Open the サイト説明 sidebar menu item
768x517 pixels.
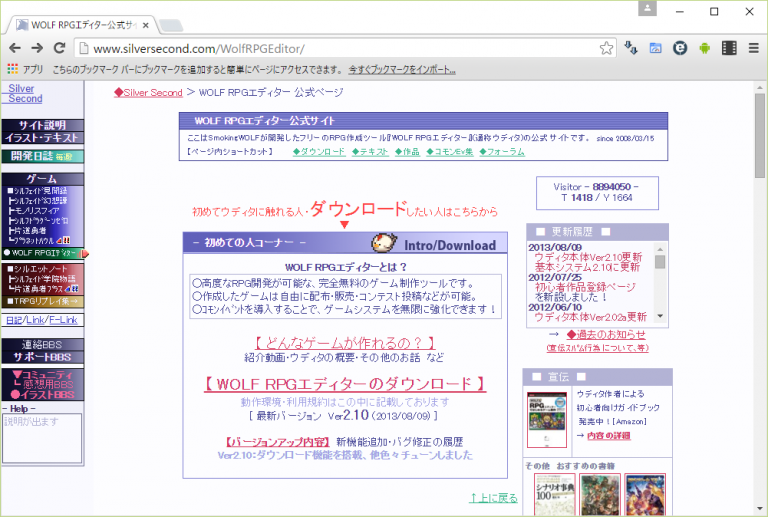(x=42, y=125)
